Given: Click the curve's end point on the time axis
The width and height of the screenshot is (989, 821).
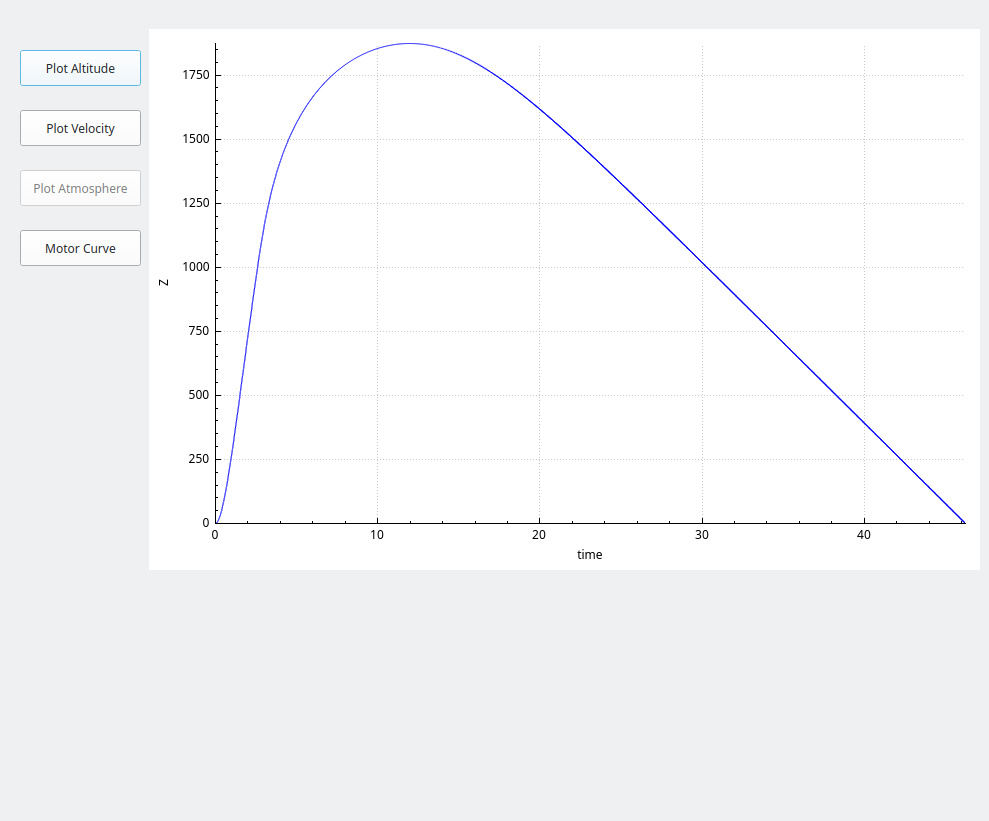Looking at the screenshot, I should [x=963, y=522].
